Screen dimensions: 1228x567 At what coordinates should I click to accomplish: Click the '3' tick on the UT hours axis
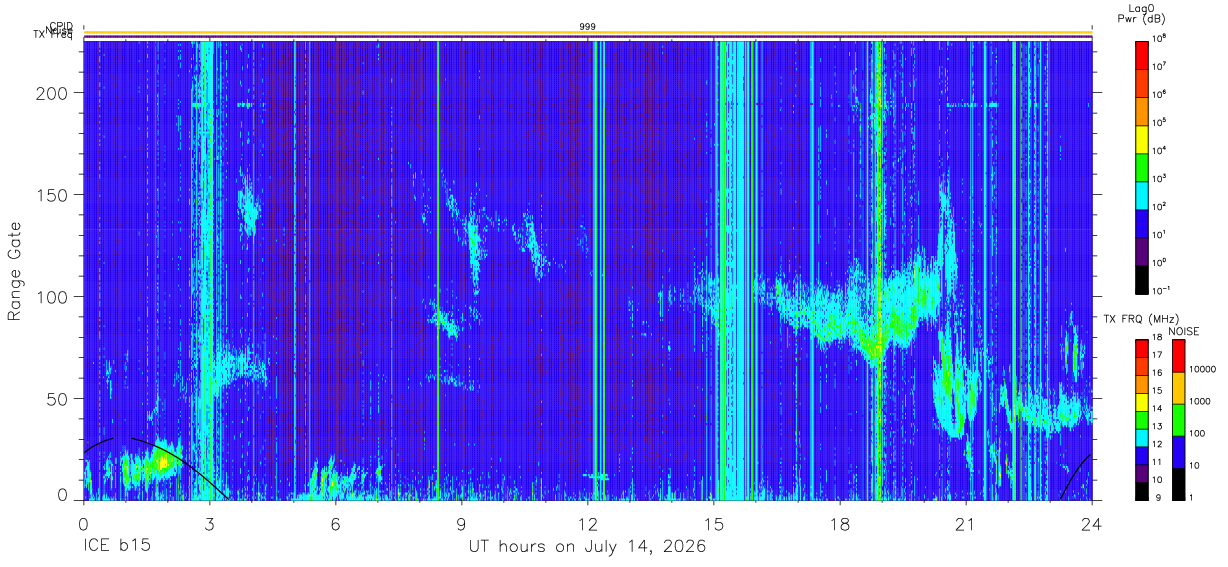209,523
